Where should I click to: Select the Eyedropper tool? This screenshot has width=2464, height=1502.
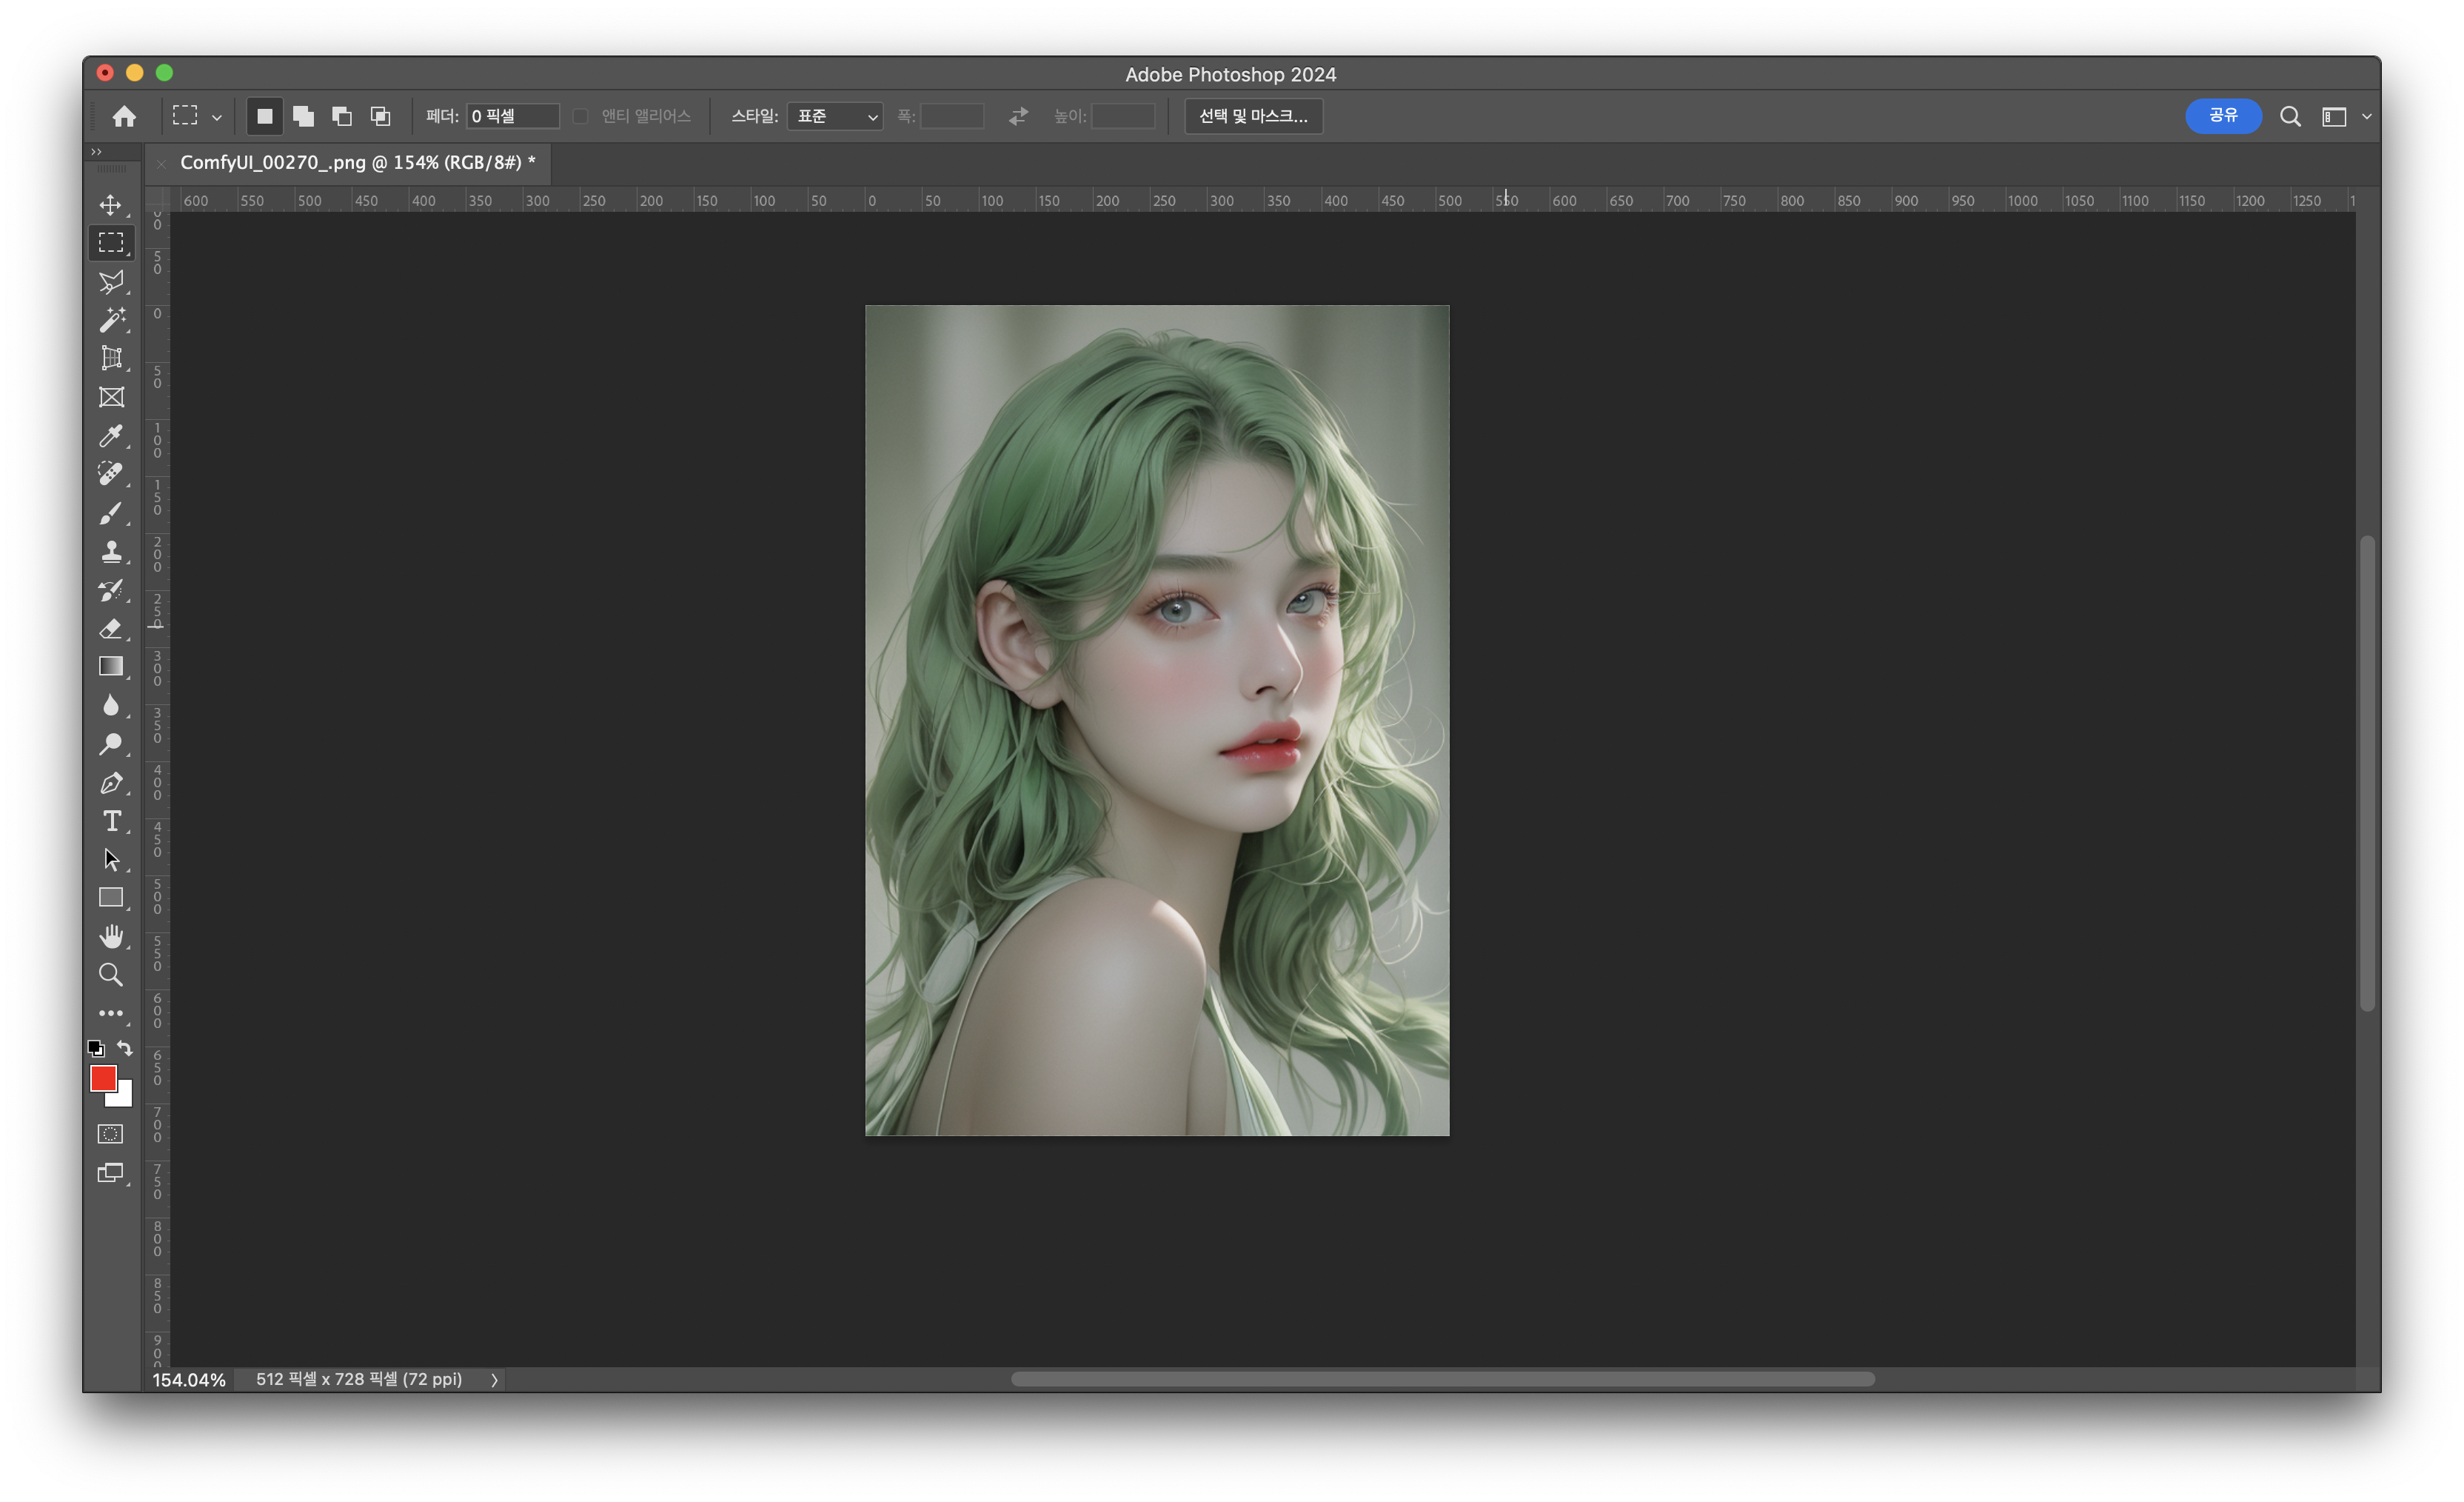pyautogui.click(x=111, y=436)
